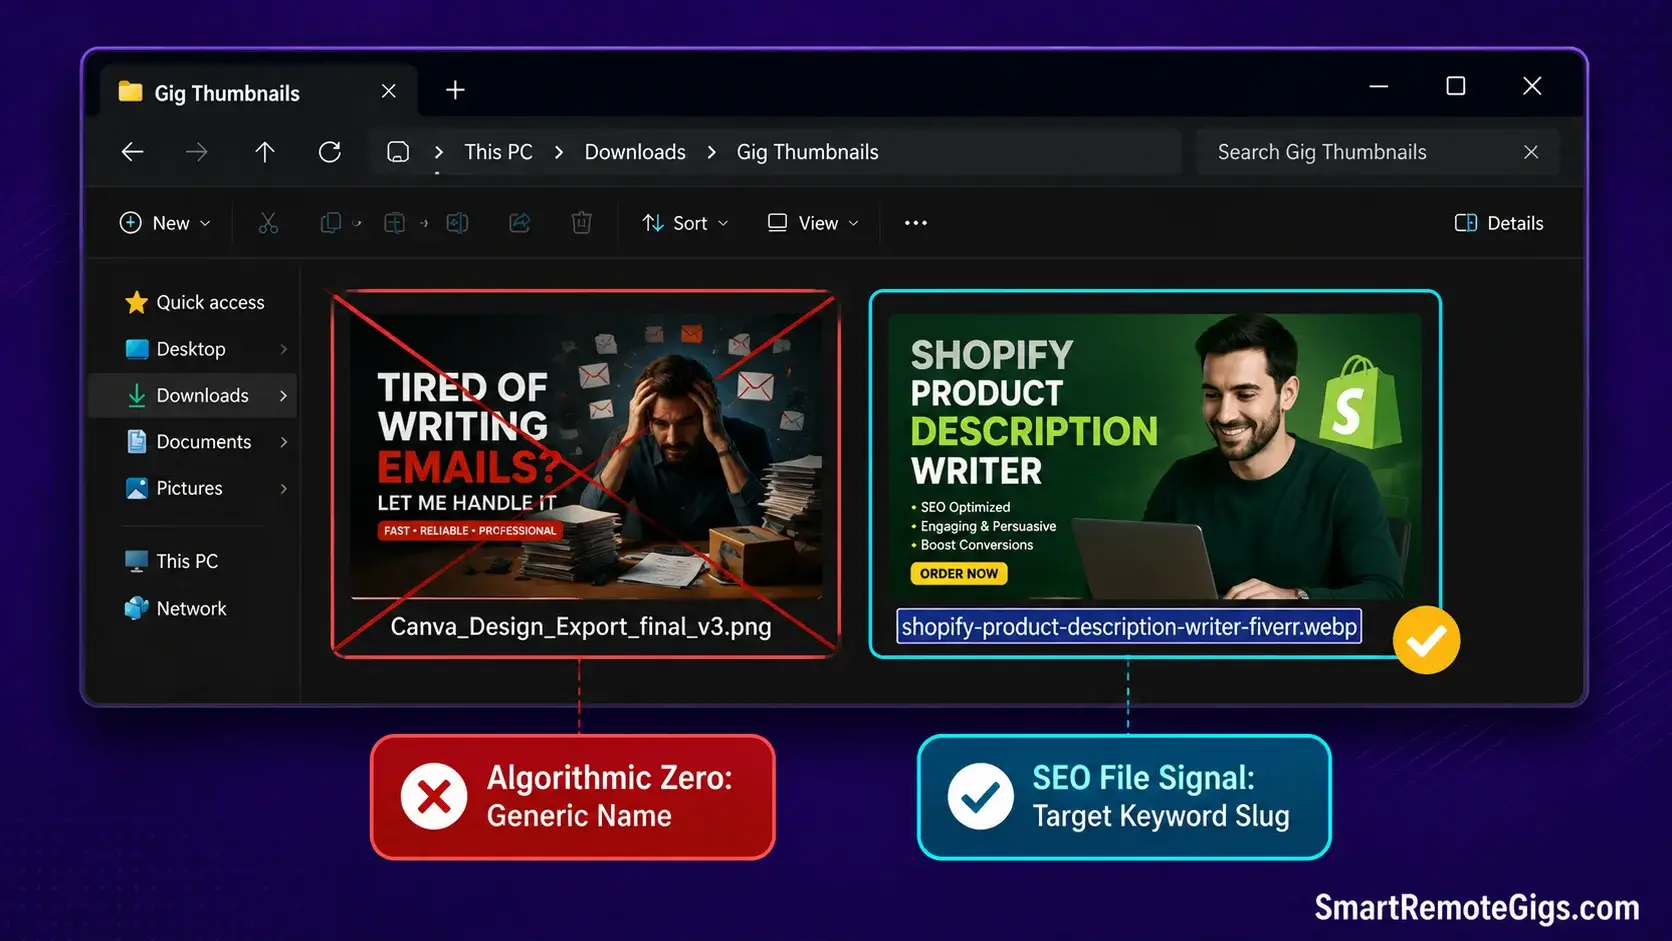Go back with the Back arrow
This screenshot has width=1672, height=941.
132,152
